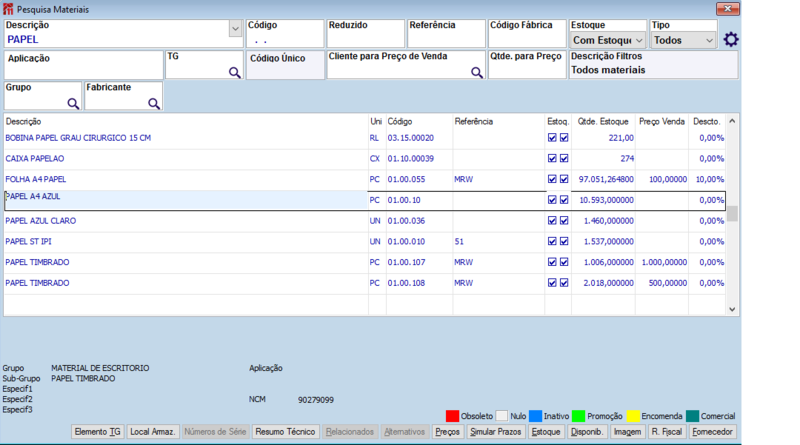Click the green Promoção color swatch
Image resolution: width=800 pixels, height=445 pixels.
tap(579, 416)
